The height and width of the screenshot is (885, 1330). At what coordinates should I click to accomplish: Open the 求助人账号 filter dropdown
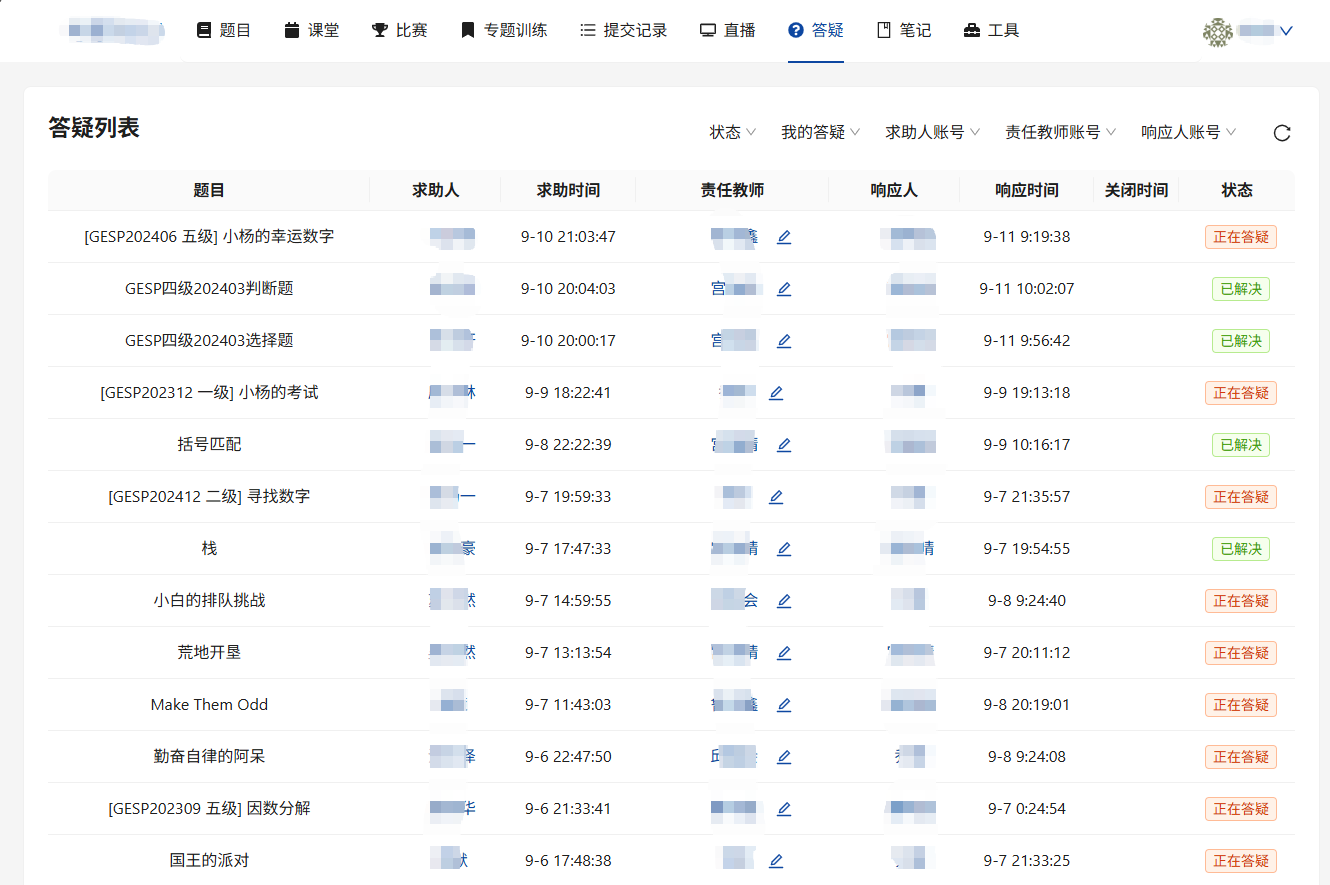[x=932, y=132]
